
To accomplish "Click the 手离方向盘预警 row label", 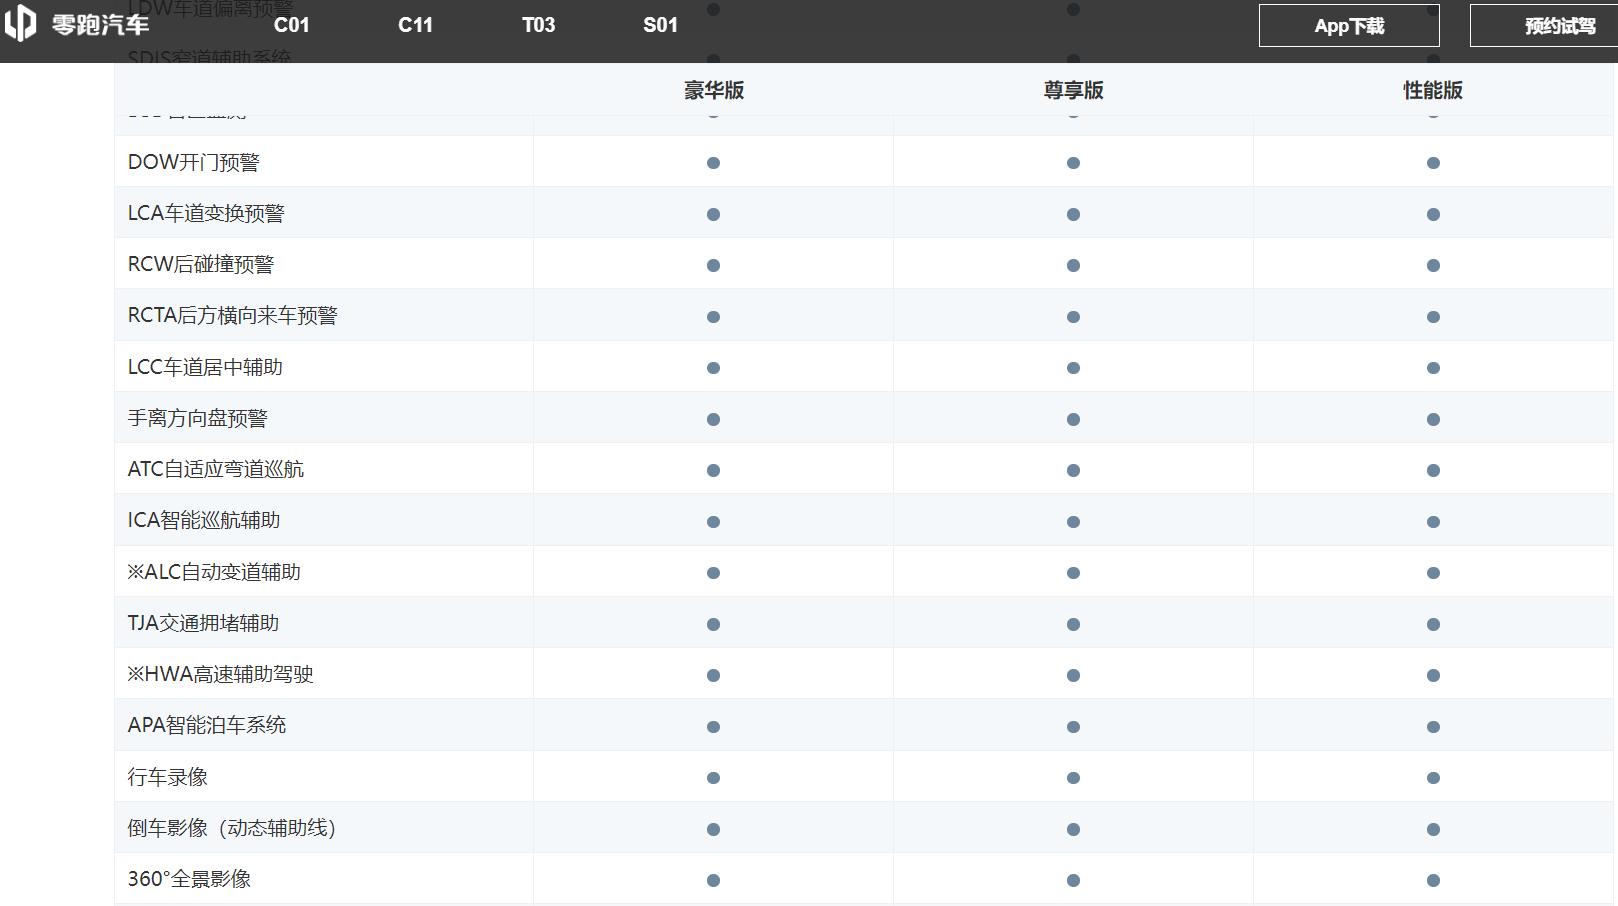I will 198,418.
